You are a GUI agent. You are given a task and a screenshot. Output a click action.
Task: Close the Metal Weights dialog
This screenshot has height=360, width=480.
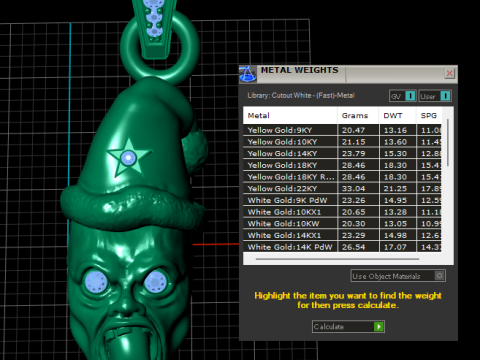click(449, 73)
